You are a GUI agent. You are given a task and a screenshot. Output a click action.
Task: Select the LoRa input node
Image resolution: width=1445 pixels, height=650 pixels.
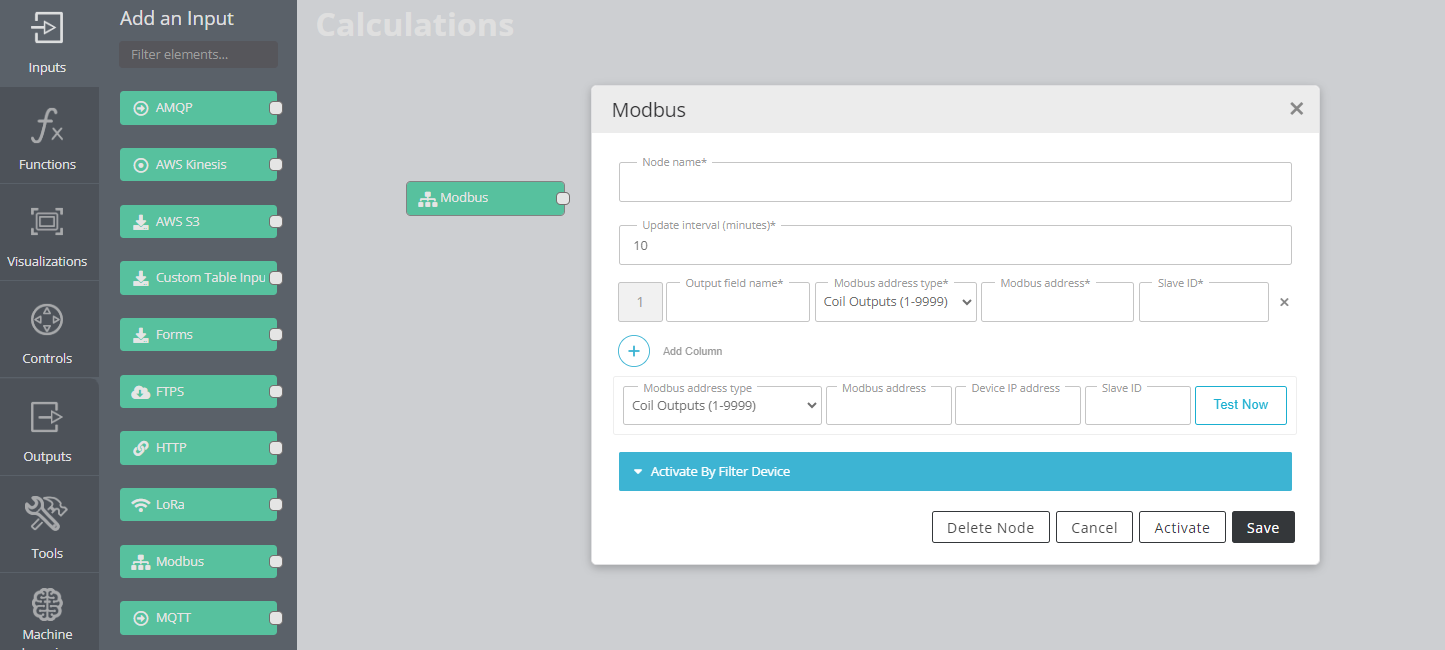click(198, 505)
